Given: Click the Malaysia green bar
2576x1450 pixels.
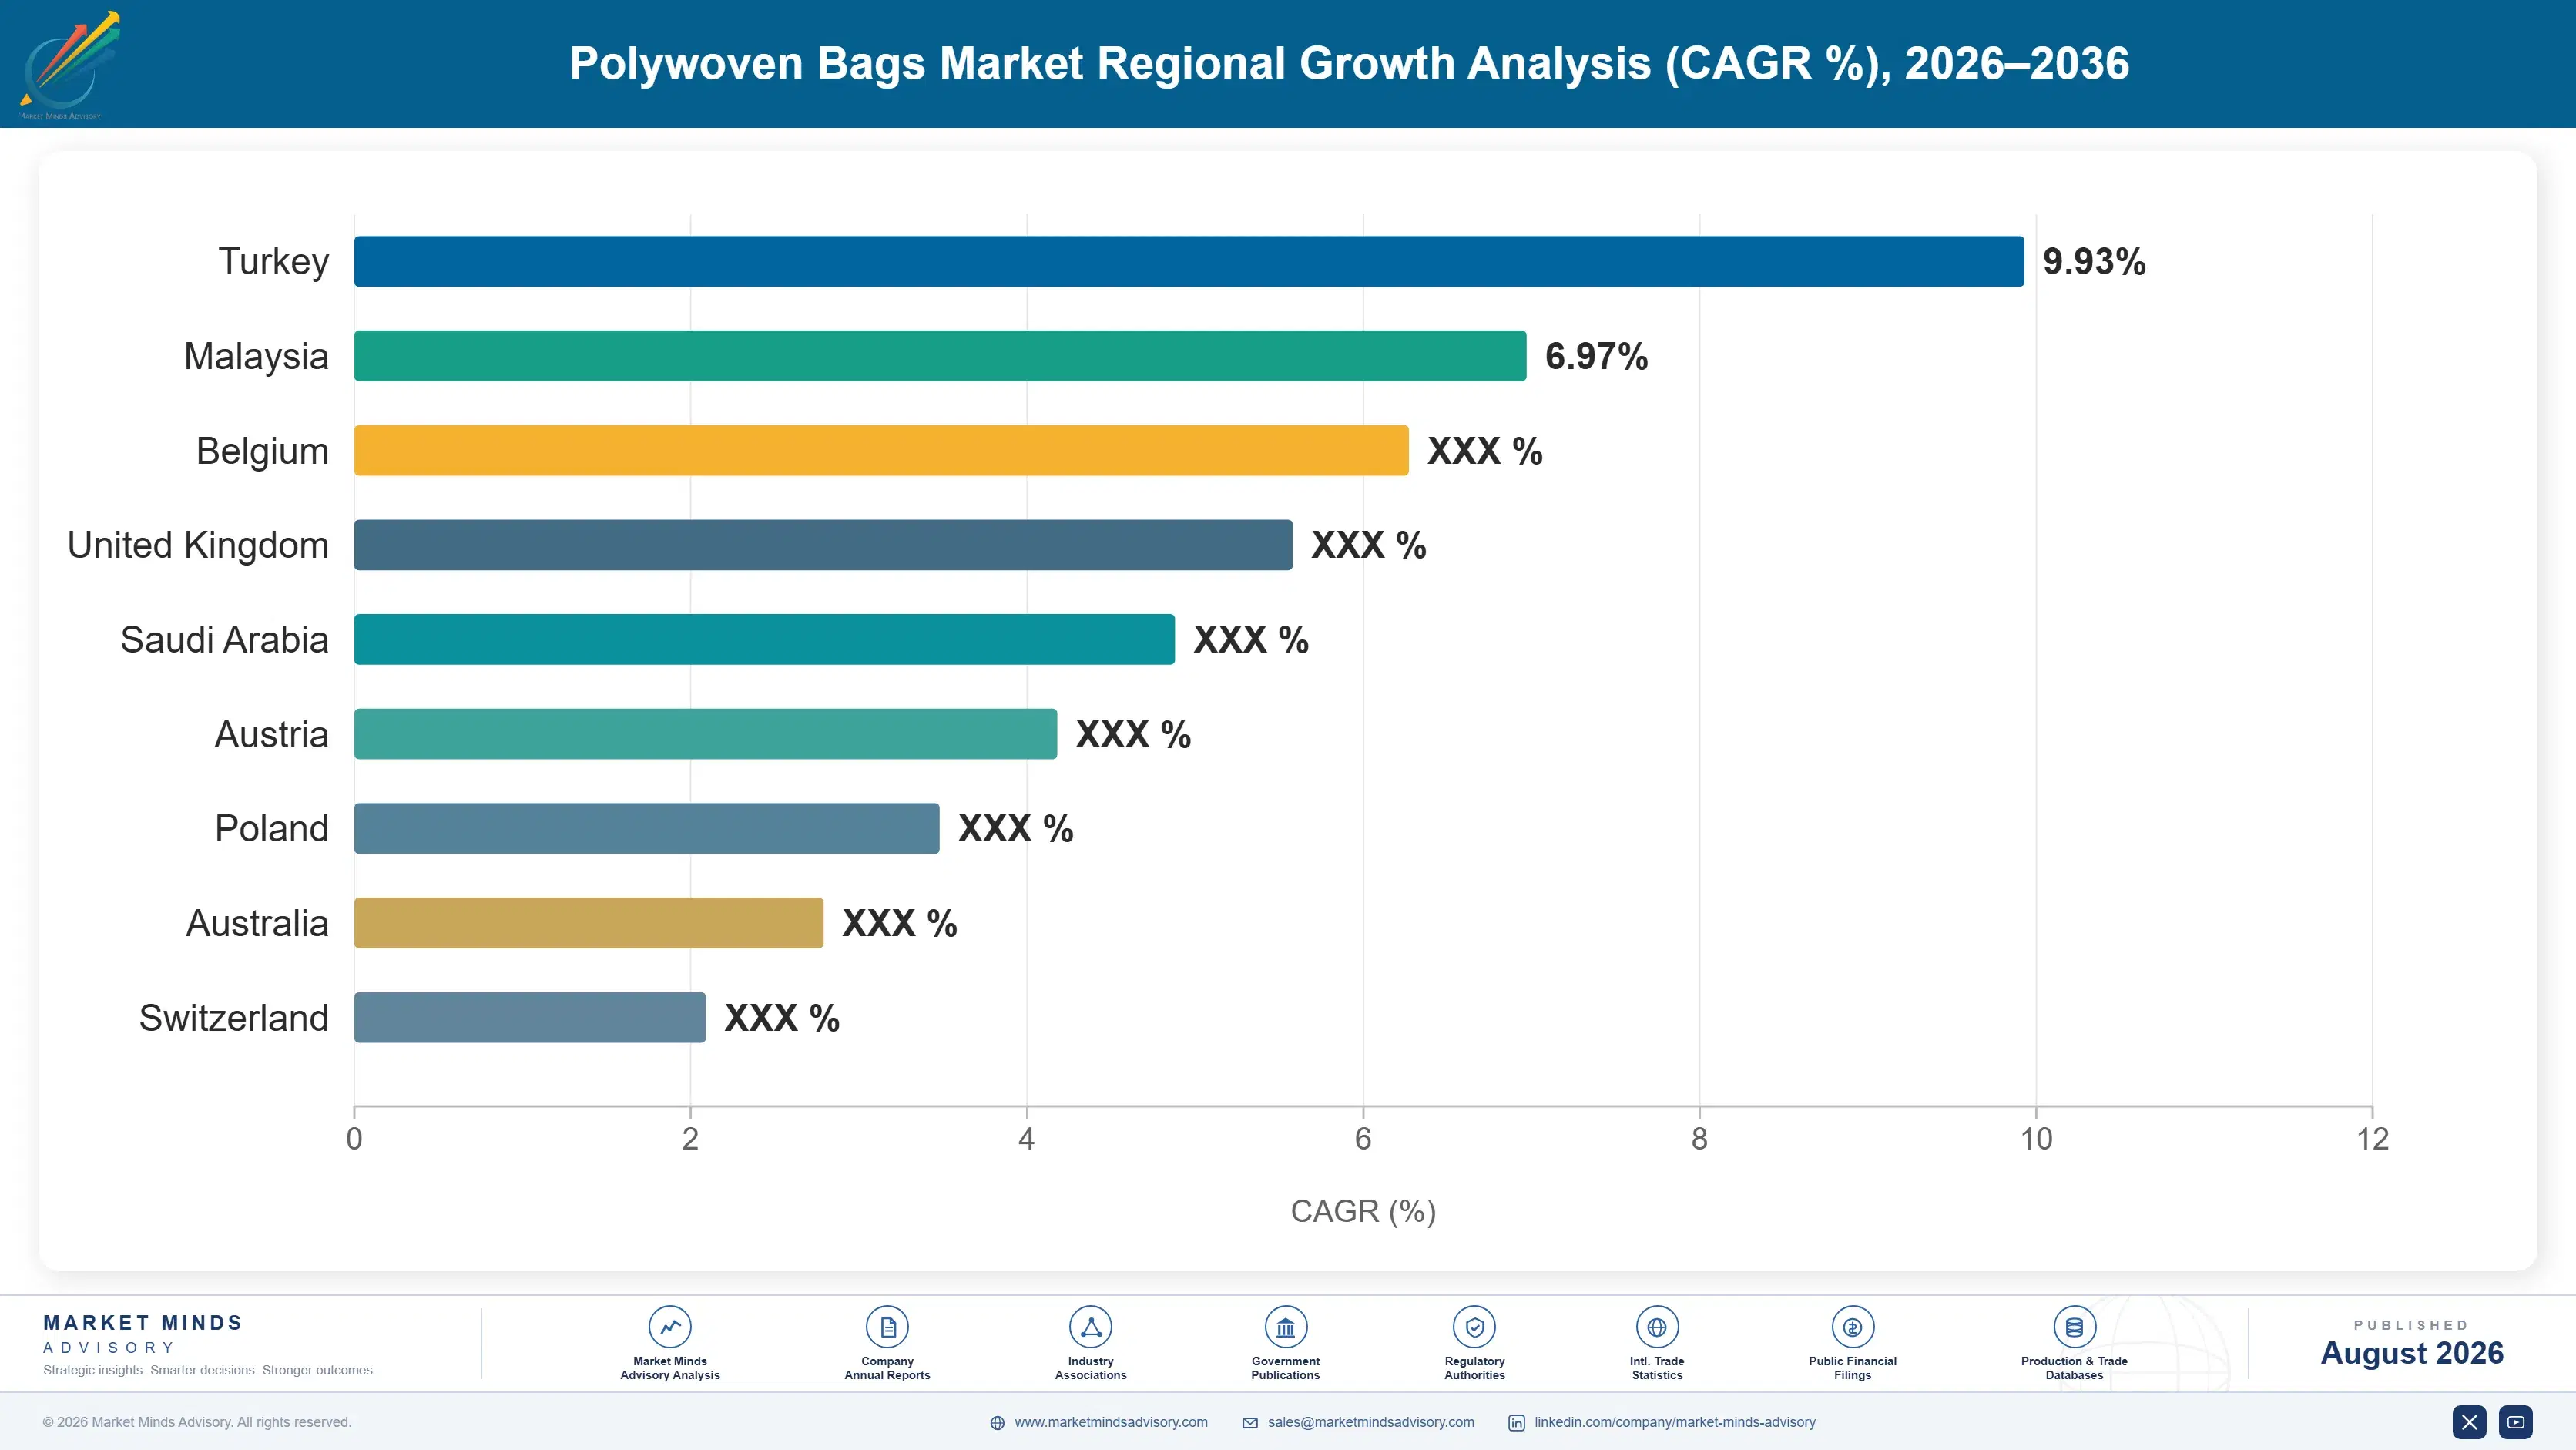Looking at the screenshot, I should [940, 356].
